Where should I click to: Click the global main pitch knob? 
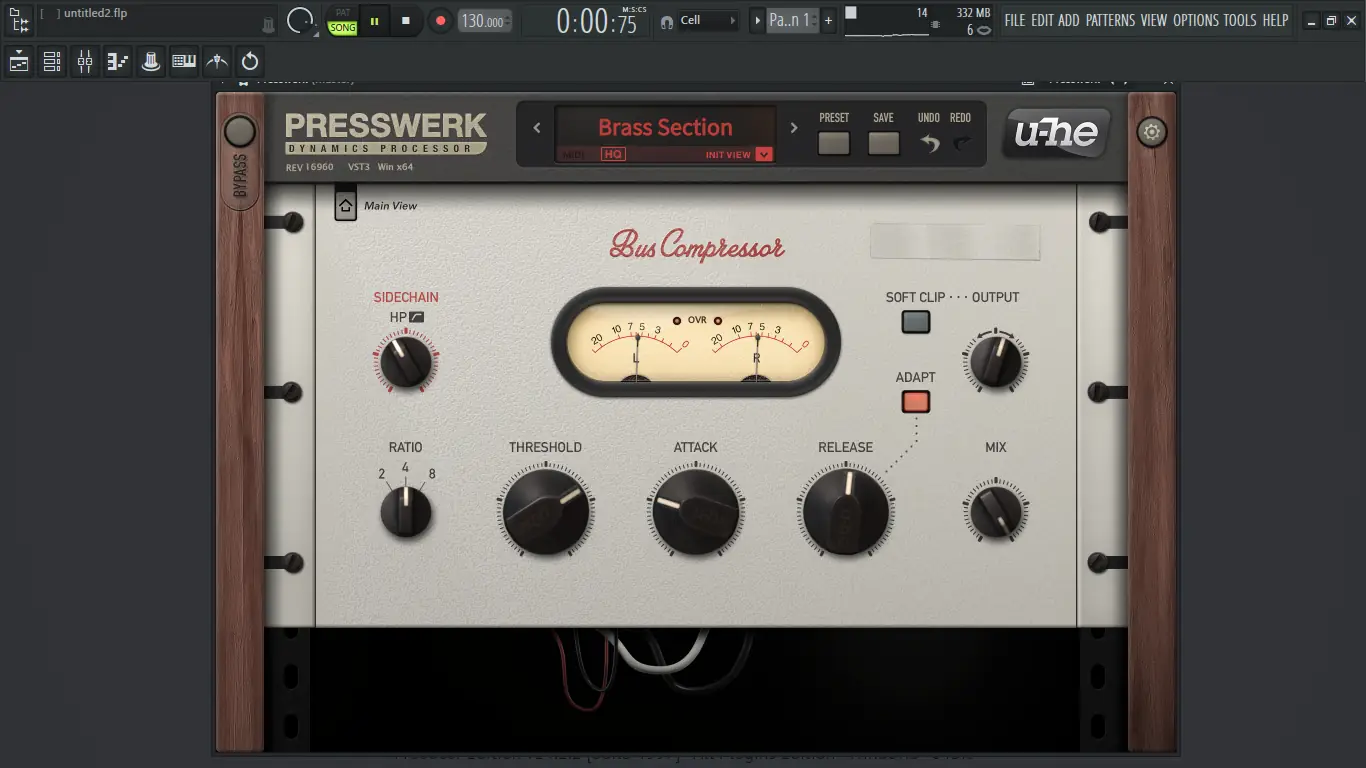pyautogui.click(x=300, y=20)
